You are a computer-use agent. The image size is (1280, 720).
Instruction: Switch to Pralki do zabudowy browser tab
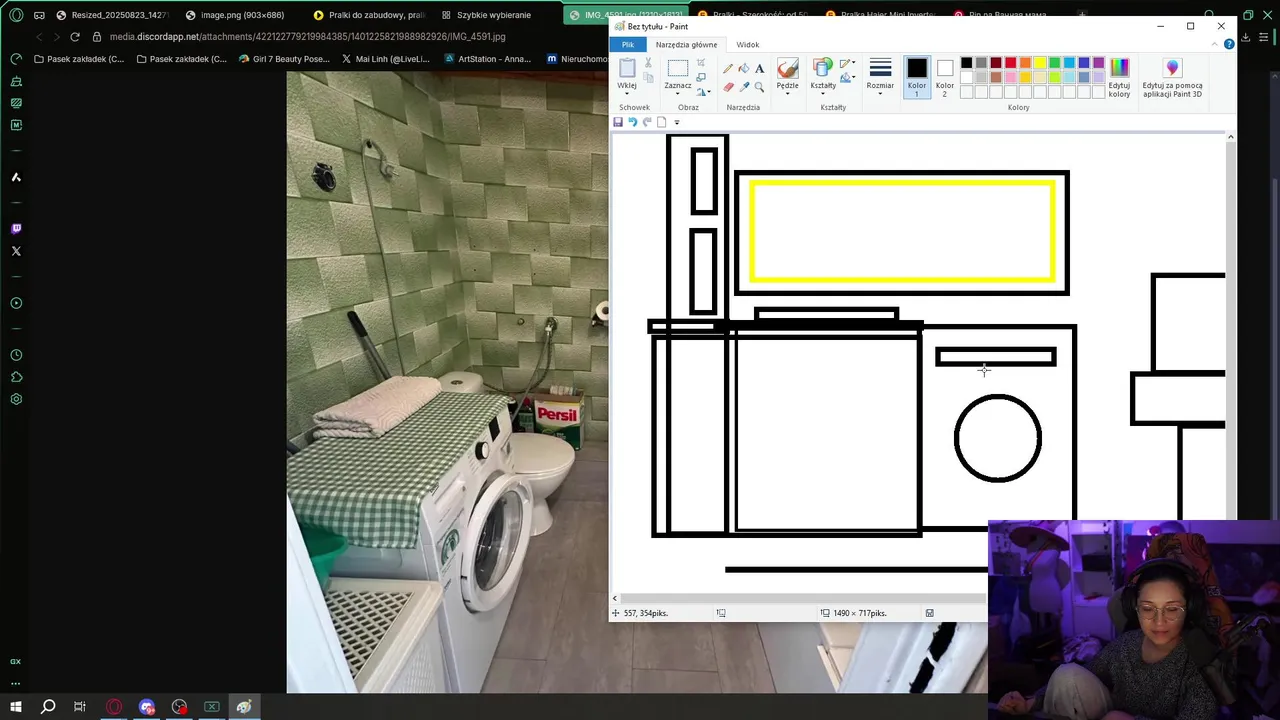[368, 15]
